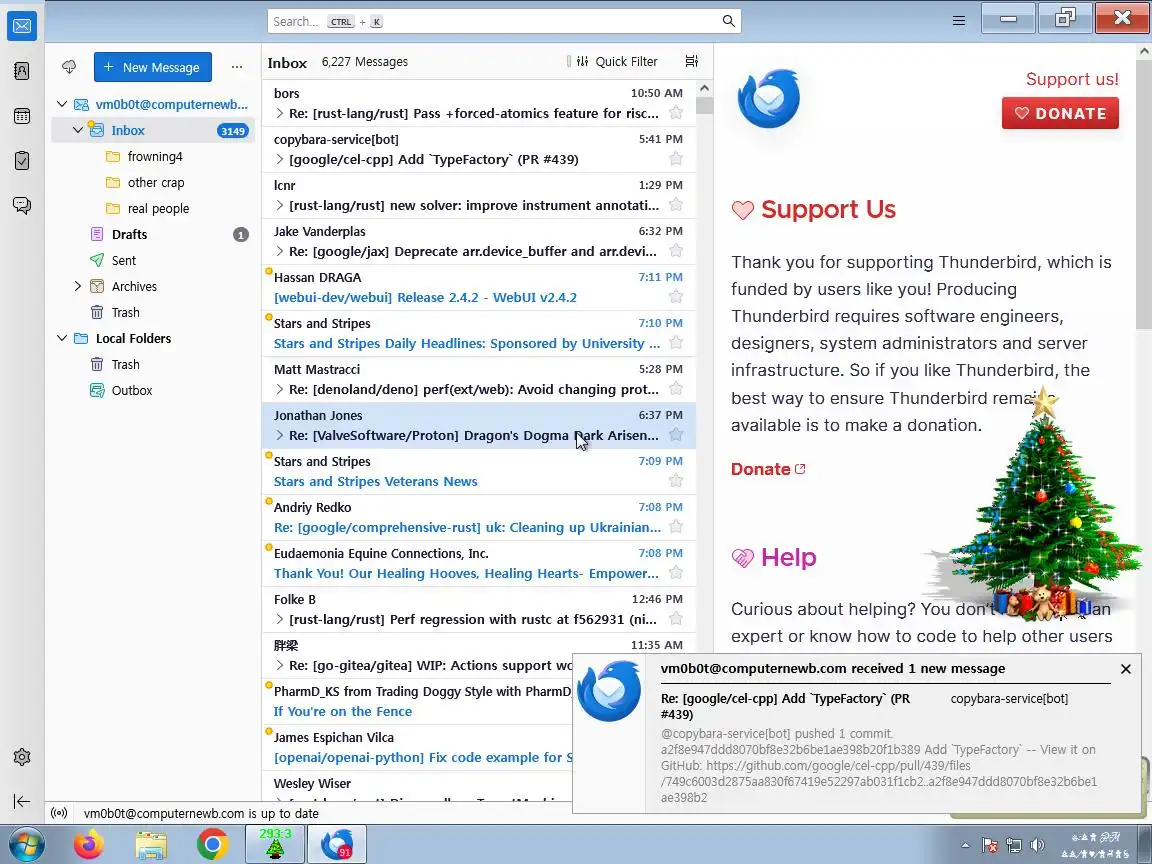The image size is (1152, 864).
Task: Open the account Trash folder
Action: pos(153,312)
